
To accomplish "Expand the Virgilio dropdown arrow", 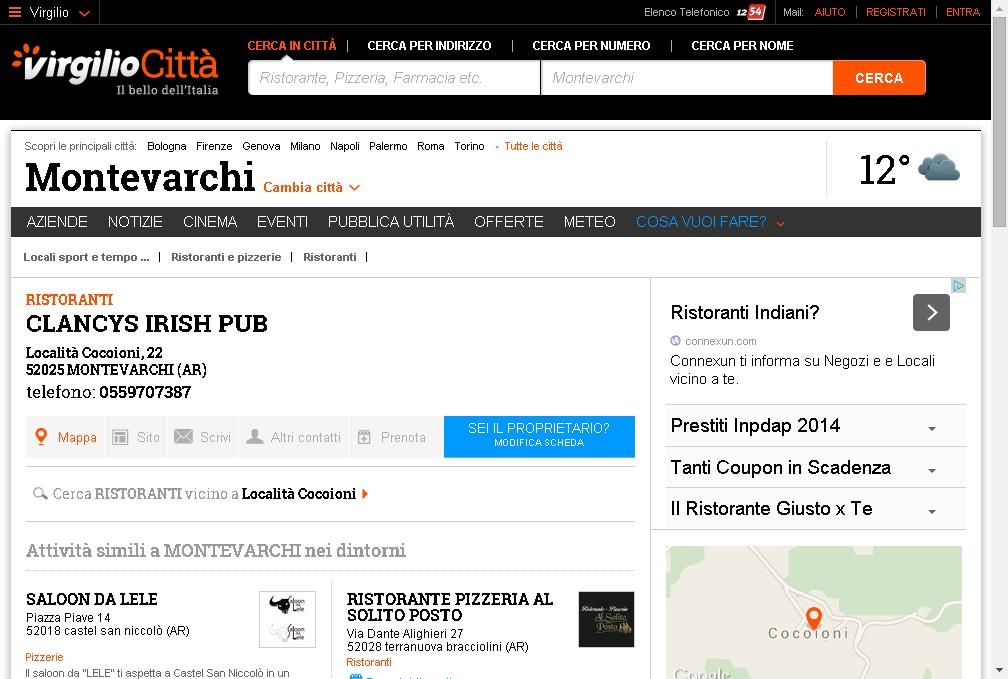I will click(x=84, y=13).
